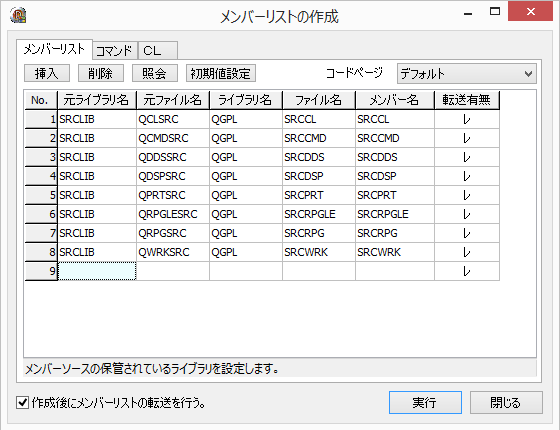Select the empty 元ライブラリ名 cell in row 9
Screen dimensions: 560x430
(x=97, y=271)
